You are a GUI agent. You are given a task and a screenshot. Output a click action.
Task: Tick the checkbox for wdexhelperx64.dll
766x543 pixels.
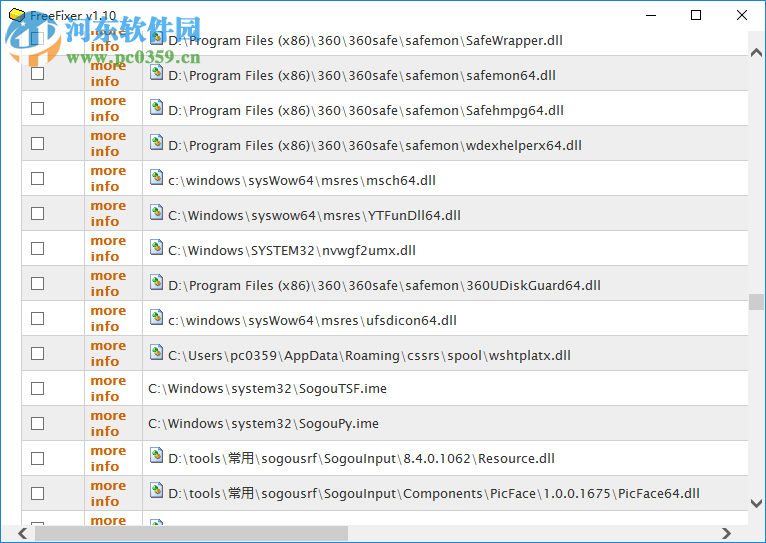click(x=38, y=144)
